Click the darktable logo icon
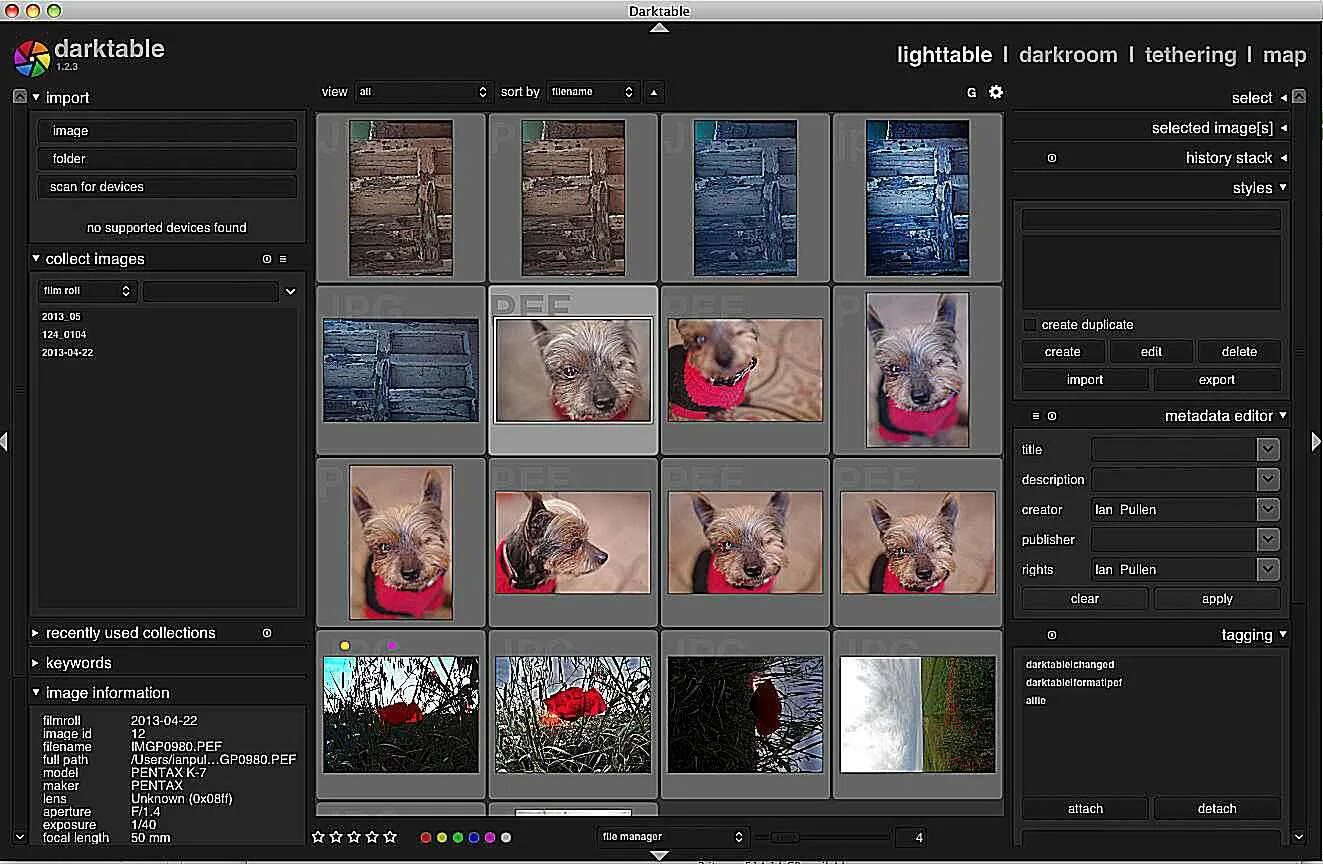The image size is (1323, 864). click(31, 58)
